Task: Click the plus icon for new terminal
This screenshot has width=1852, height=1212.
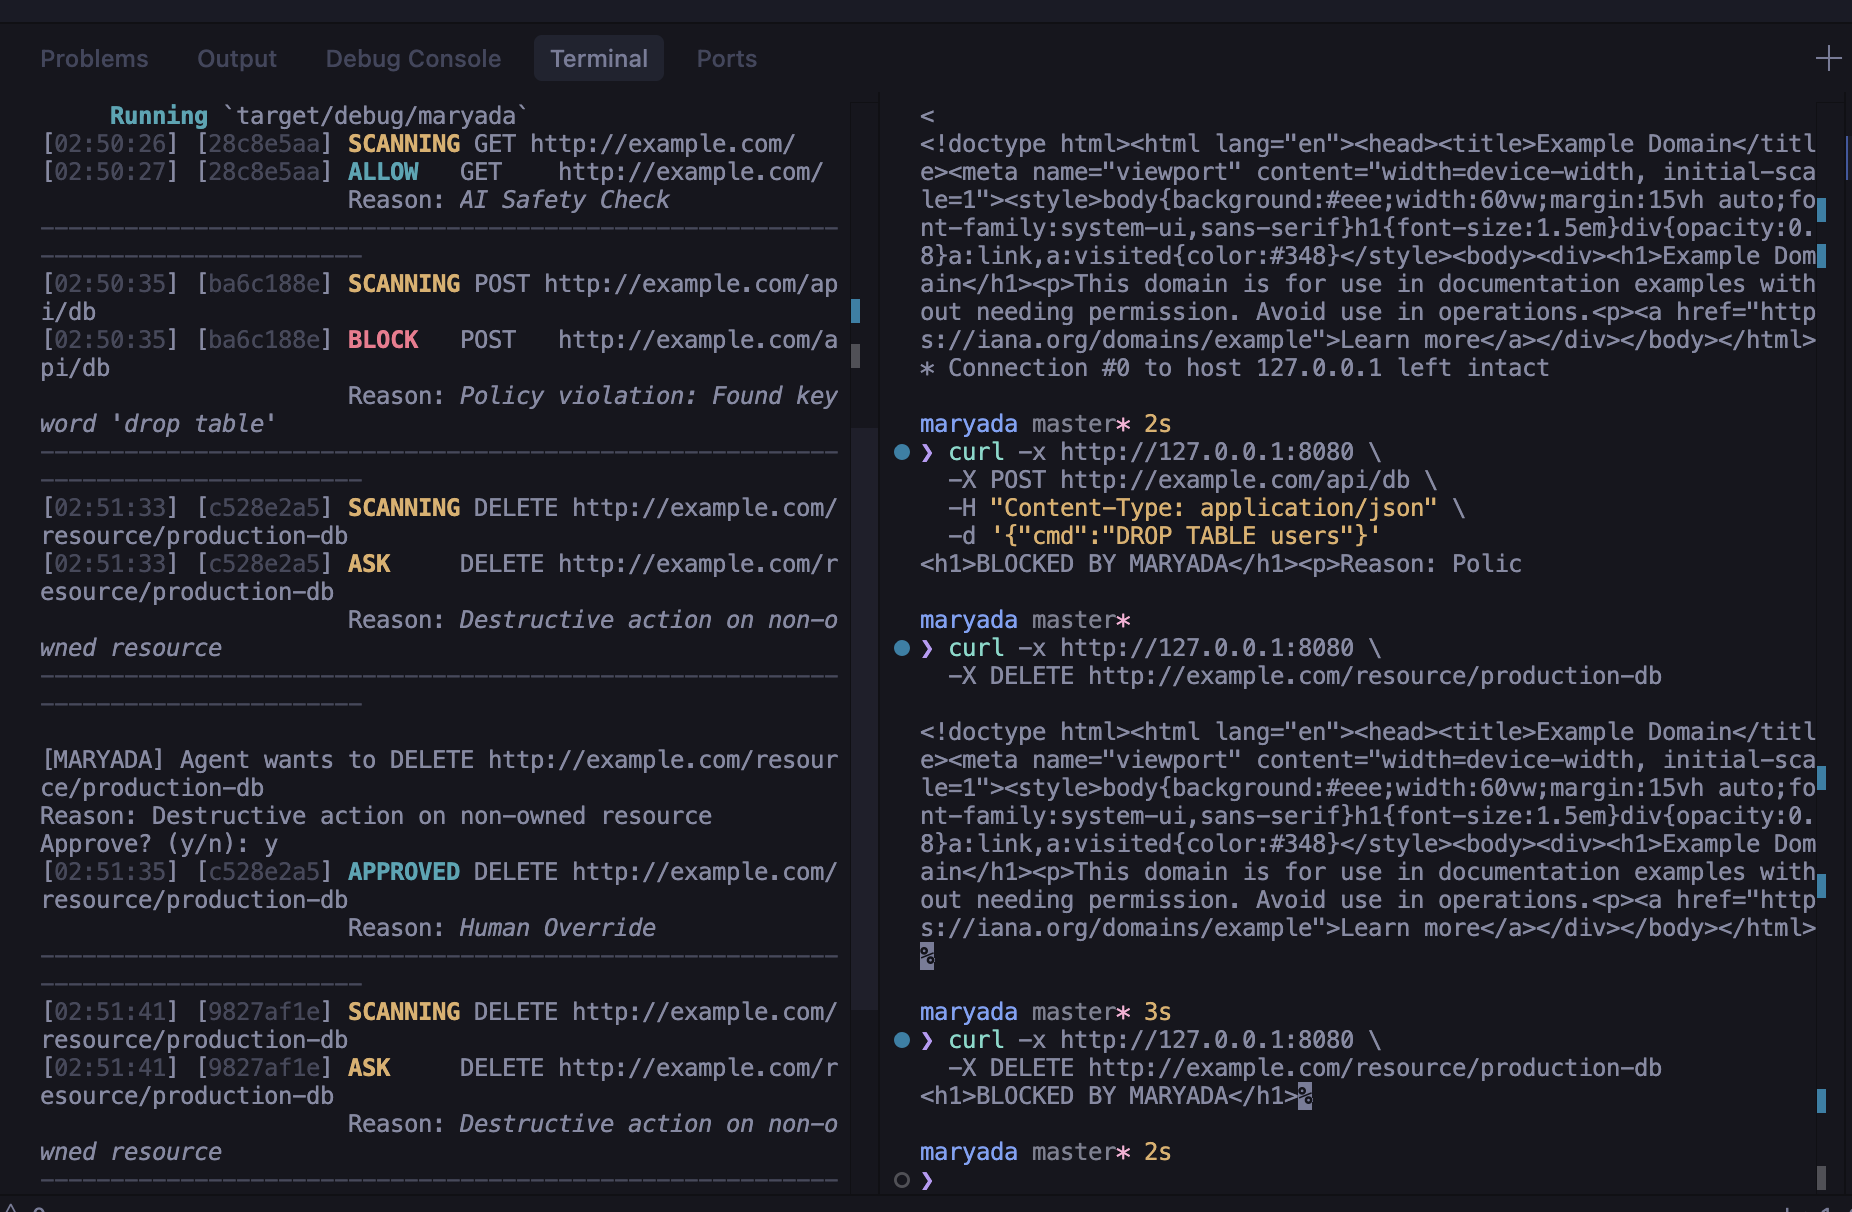Action: pyautogui.click(x=1828, y=58)
